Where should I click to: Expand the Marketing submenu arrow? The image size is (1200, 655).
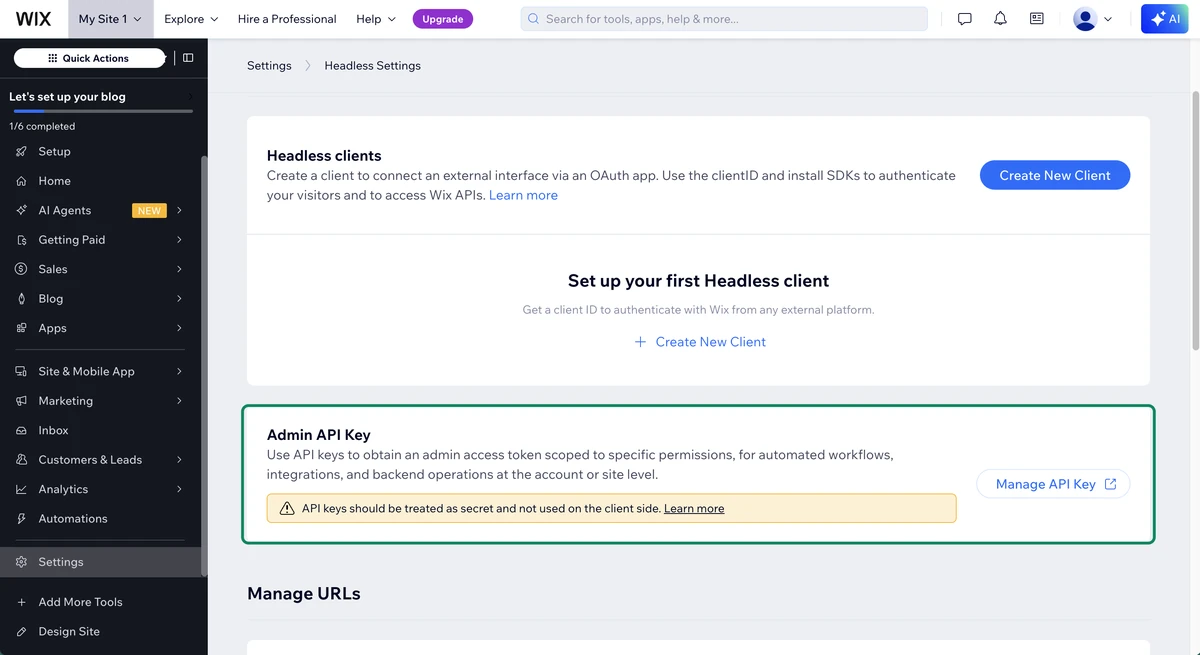click(x=179, y=401)
